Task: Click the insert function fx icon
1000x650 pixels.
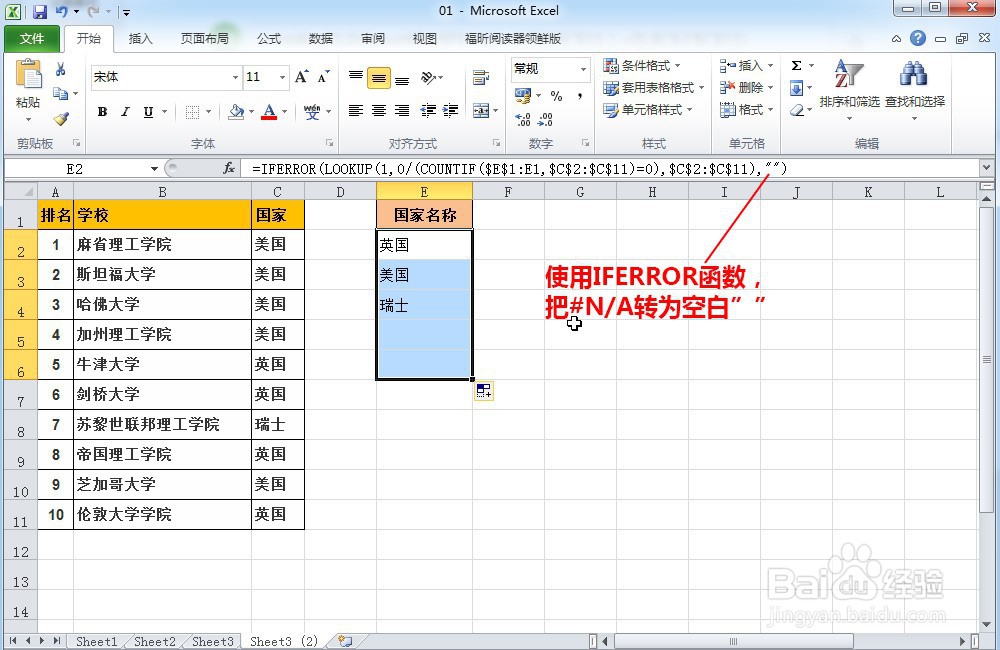Action: (230, 168)
